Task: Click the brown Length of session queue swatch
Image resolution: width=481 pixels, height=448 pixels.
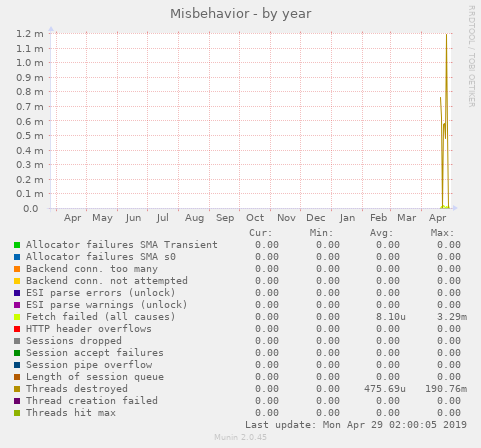Action: click(x=17, y=377)
